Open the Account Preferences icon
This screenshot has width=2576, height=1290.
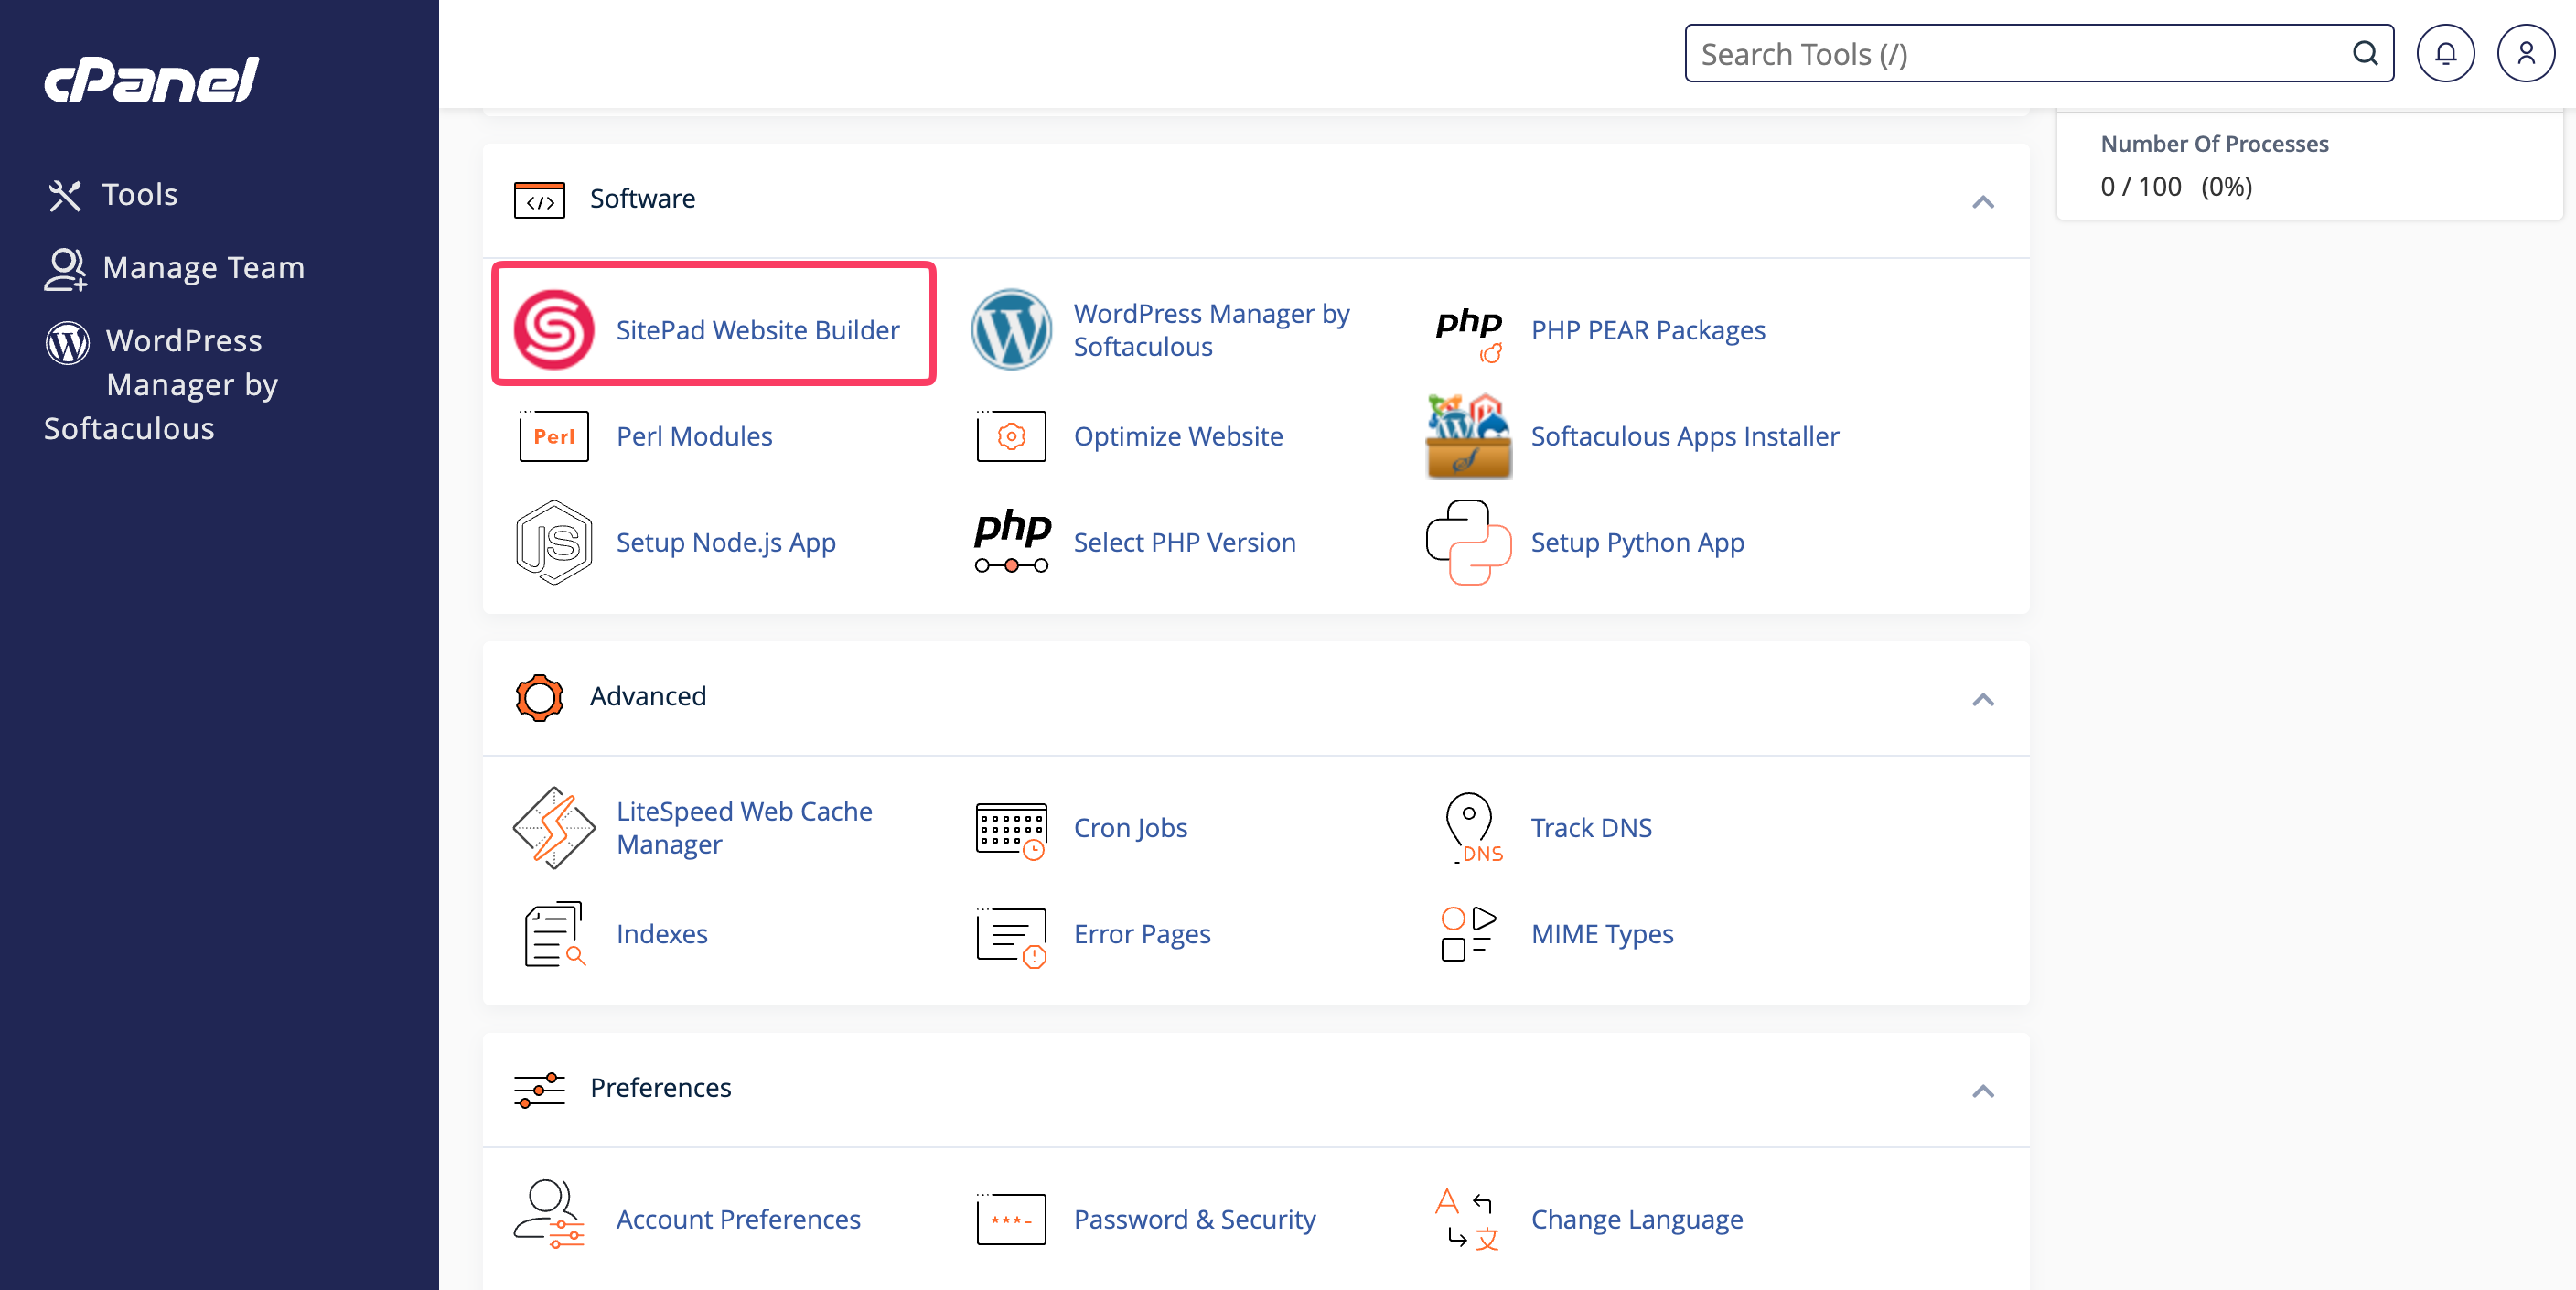549,1214
